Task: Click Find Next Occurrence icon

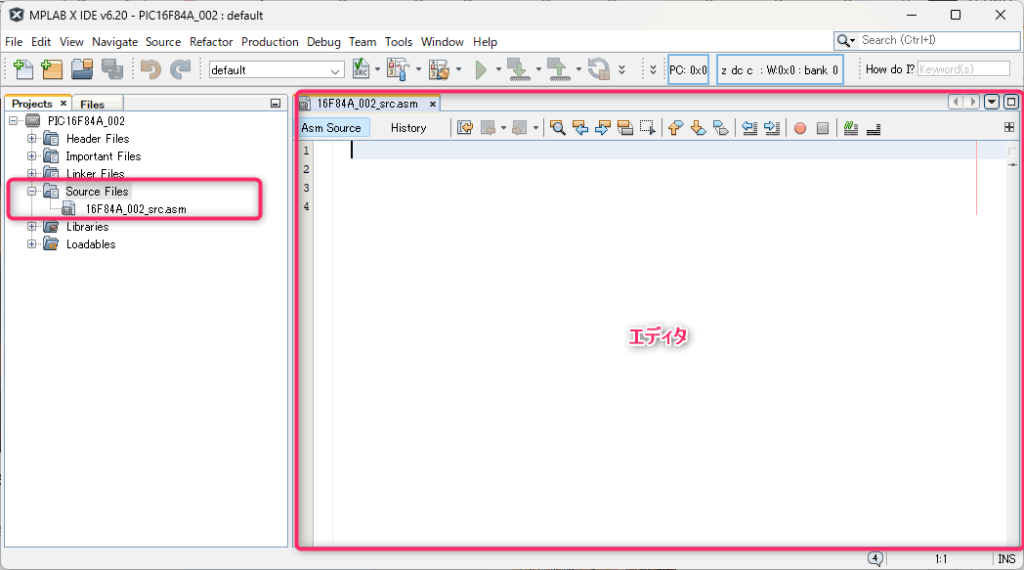Action: [x=603, y=128]
